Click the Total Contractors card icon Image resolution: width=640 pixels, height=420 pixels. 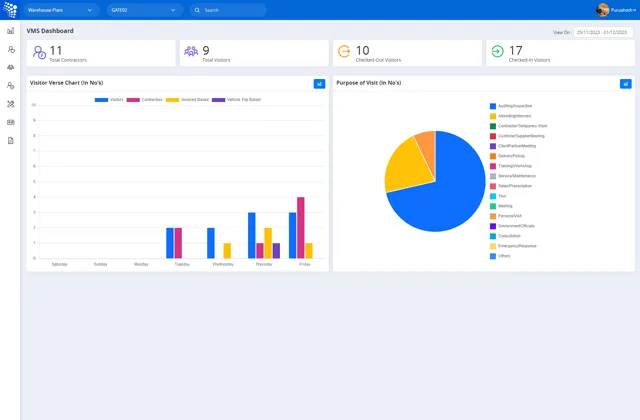click(x=39, y=53)
